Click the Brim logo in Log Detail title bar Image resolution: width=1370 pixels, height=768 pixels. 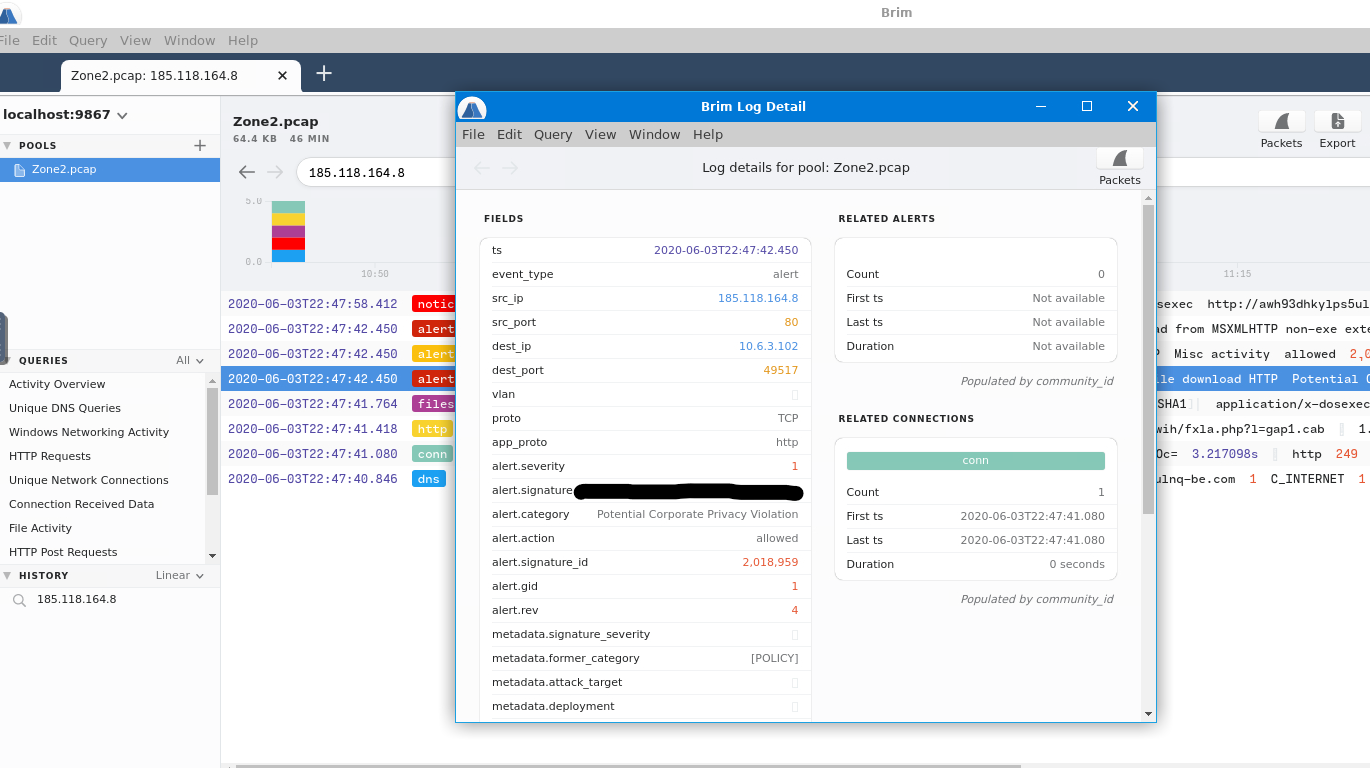click(472, 107)
